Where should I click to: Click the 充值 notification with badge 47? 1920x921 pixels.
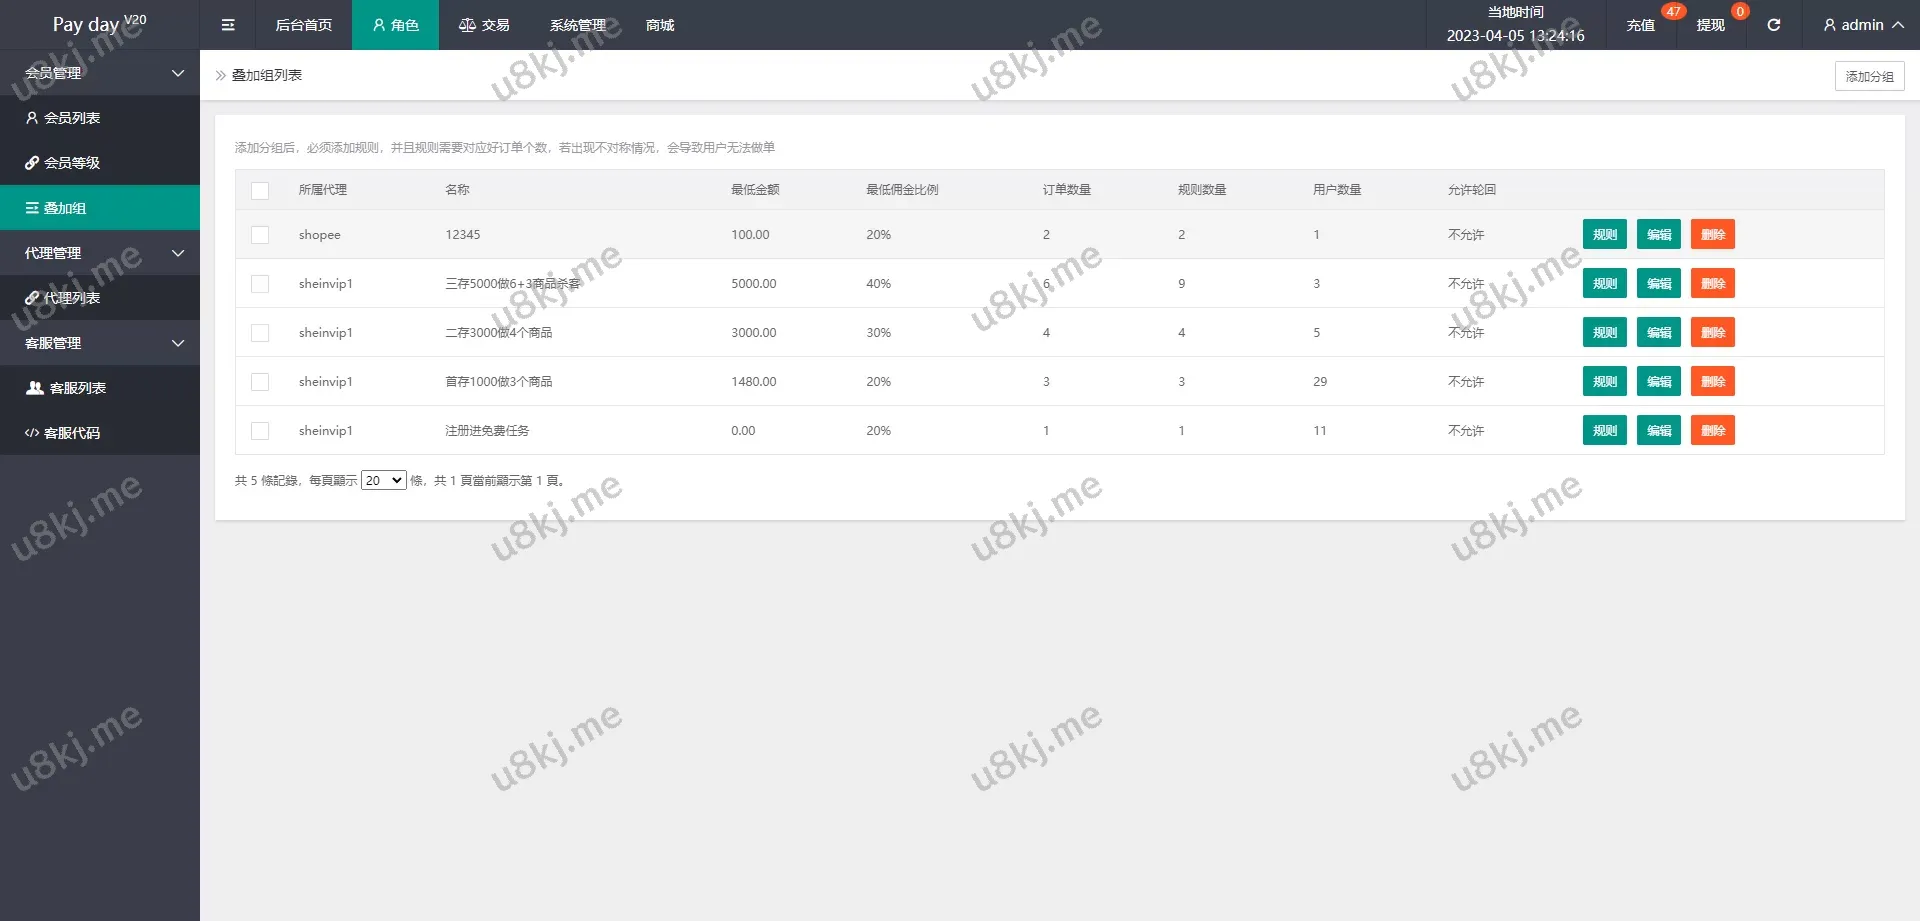(1640, 25)
